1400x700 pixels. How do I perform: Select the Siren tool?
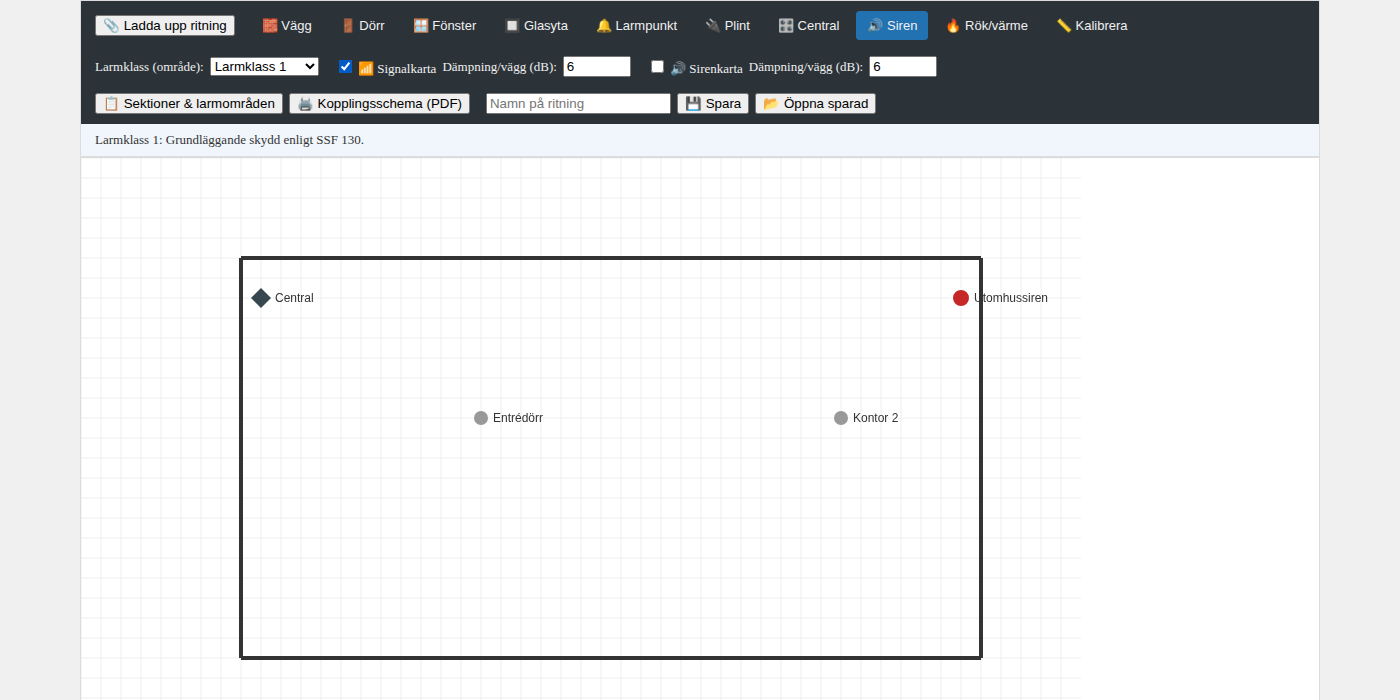[x=892, y=26]
